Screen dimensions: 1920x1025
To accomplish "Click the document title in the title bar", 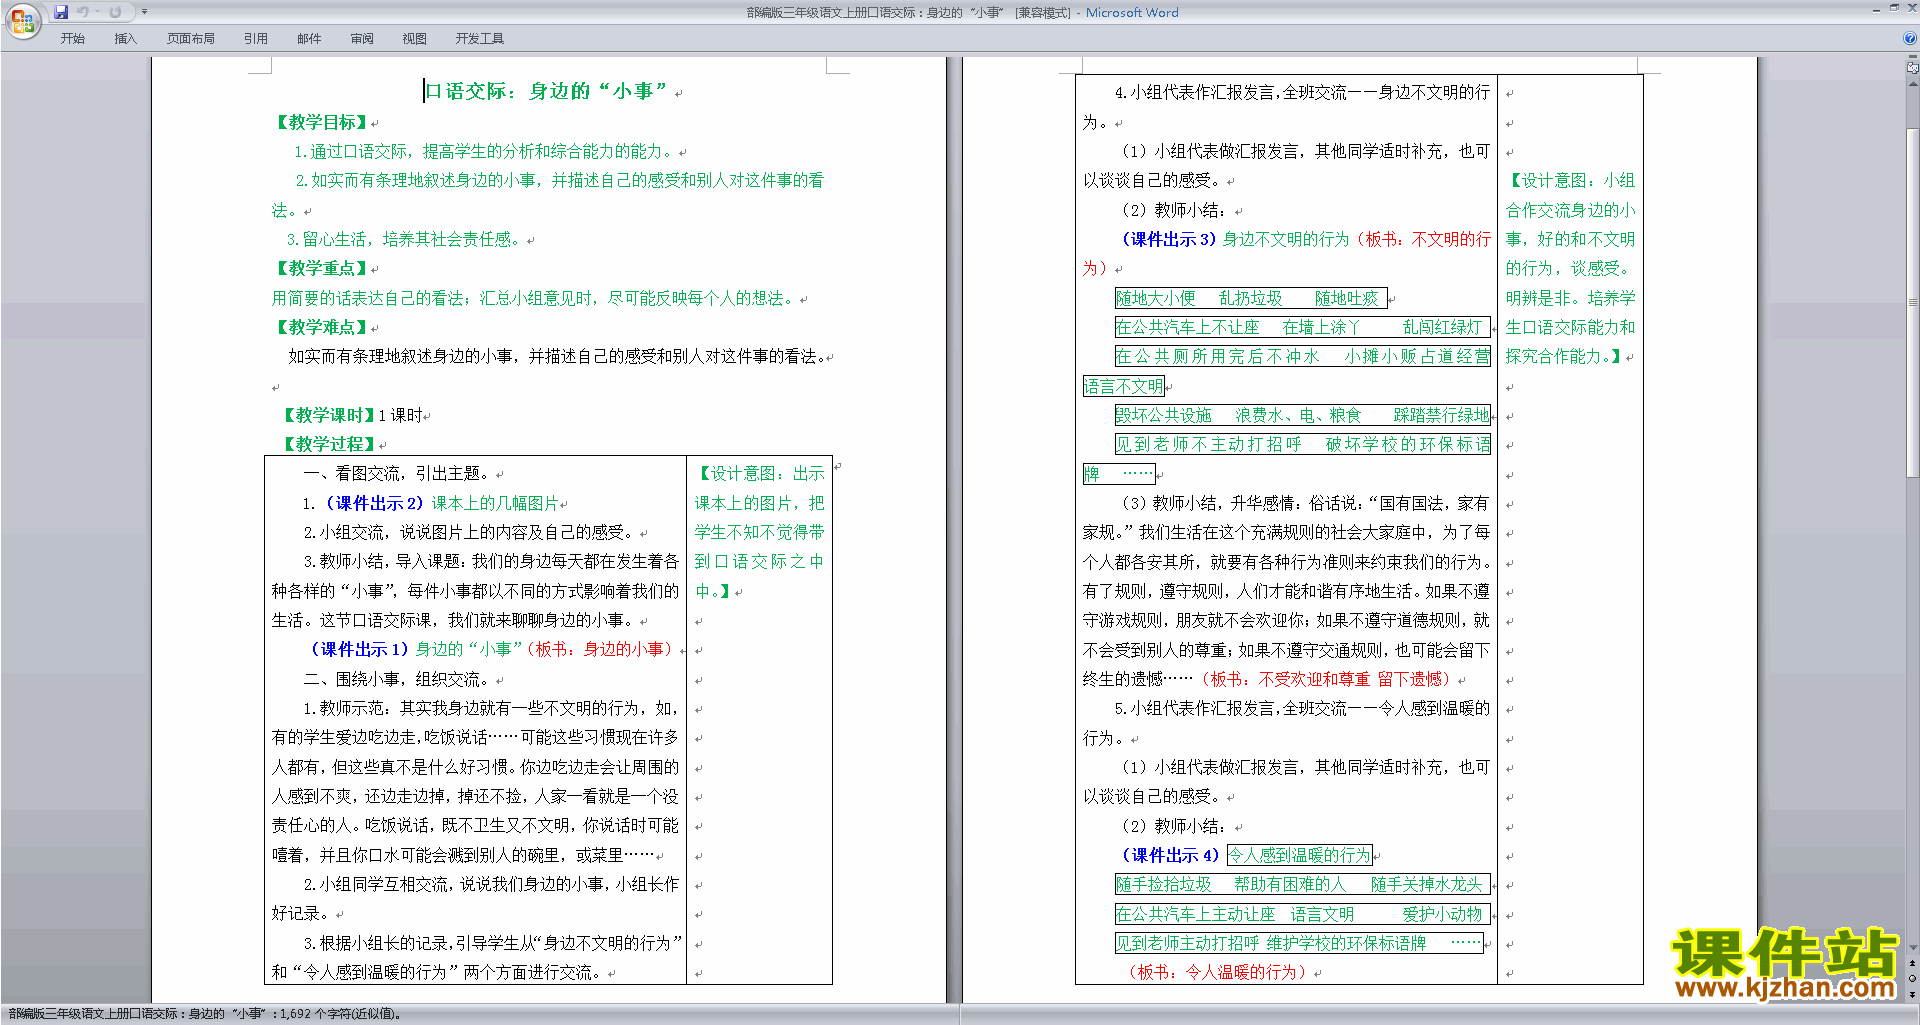I will point(961,12).
